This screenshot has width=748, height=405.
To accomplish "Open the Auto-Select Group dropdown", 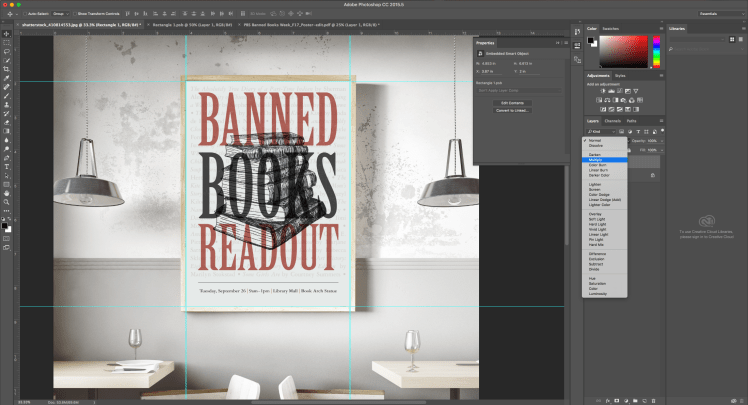I will (x=61, y=14).
